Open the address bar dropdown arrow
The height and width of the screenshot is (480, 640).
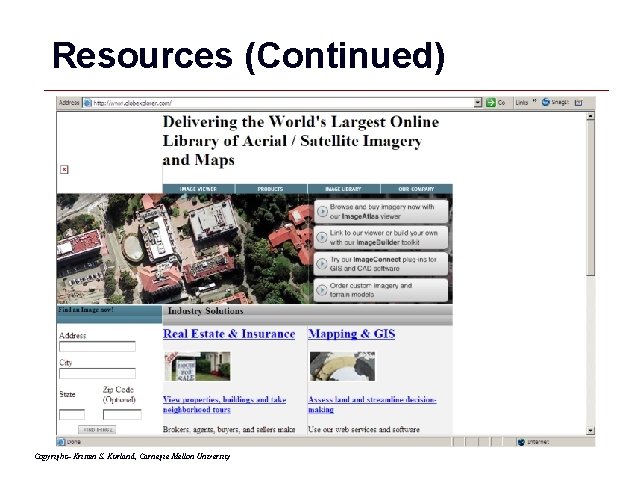478,103
